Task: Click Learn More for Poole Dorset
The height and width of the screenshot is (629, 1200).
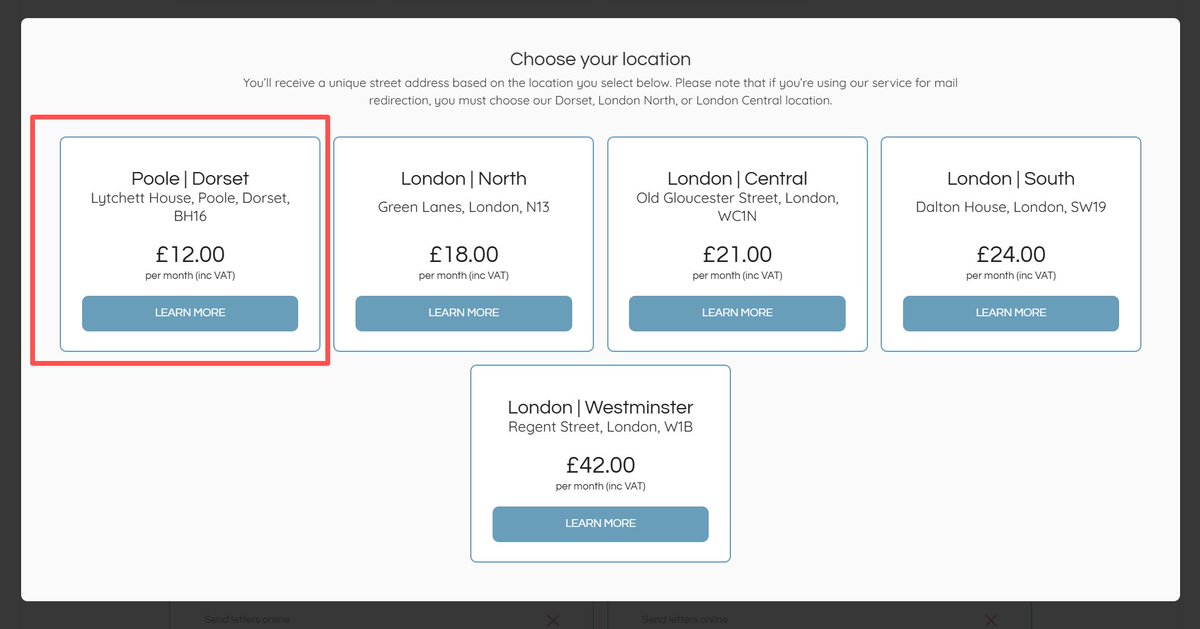Action: click(190, 313)
